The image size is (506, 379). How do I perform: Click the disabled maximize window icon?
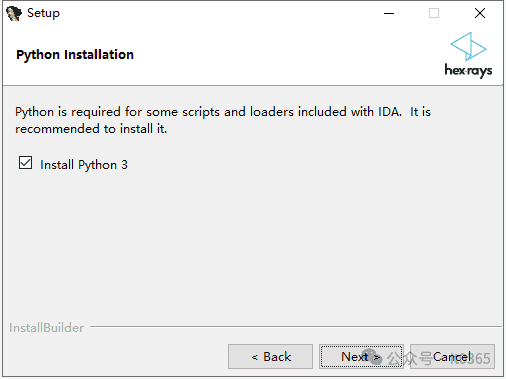(434, 13)
